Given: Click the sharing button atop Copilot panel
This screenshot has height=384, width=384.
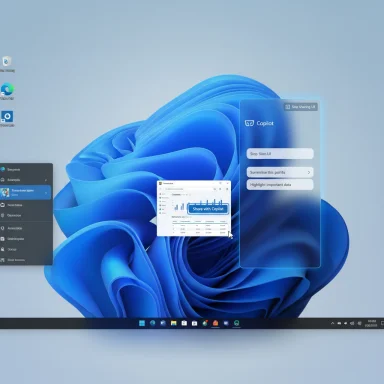Looking at the screenshot, I should click(x=300, y=107).
